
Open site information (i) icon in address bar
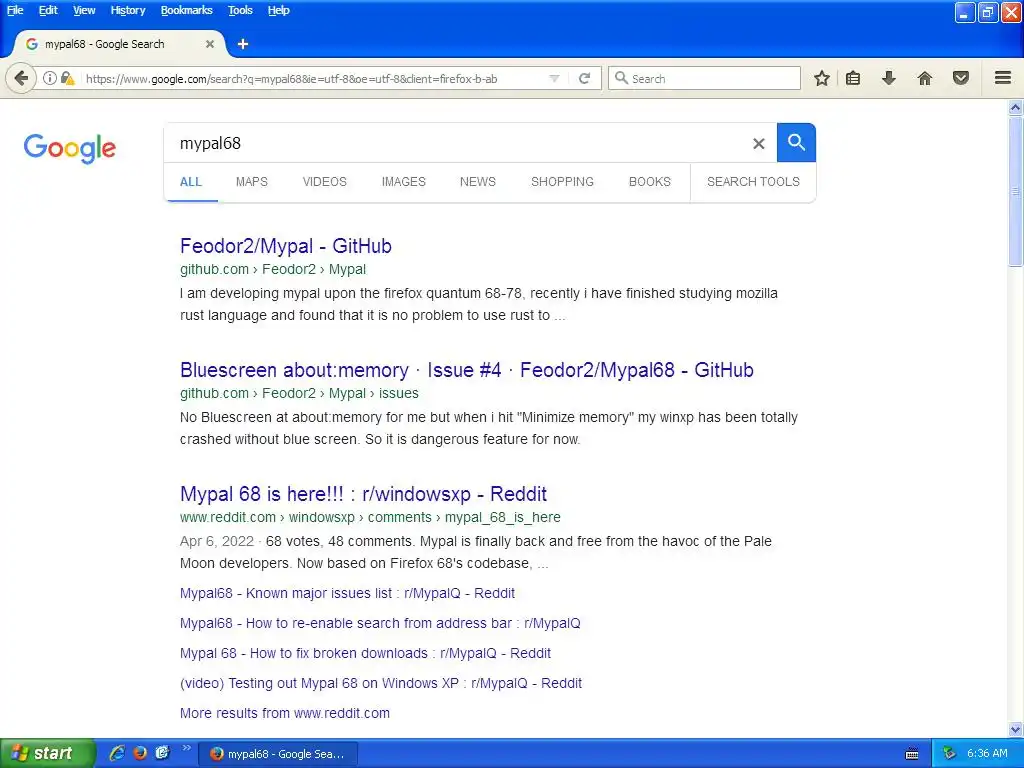coord(50,78)
